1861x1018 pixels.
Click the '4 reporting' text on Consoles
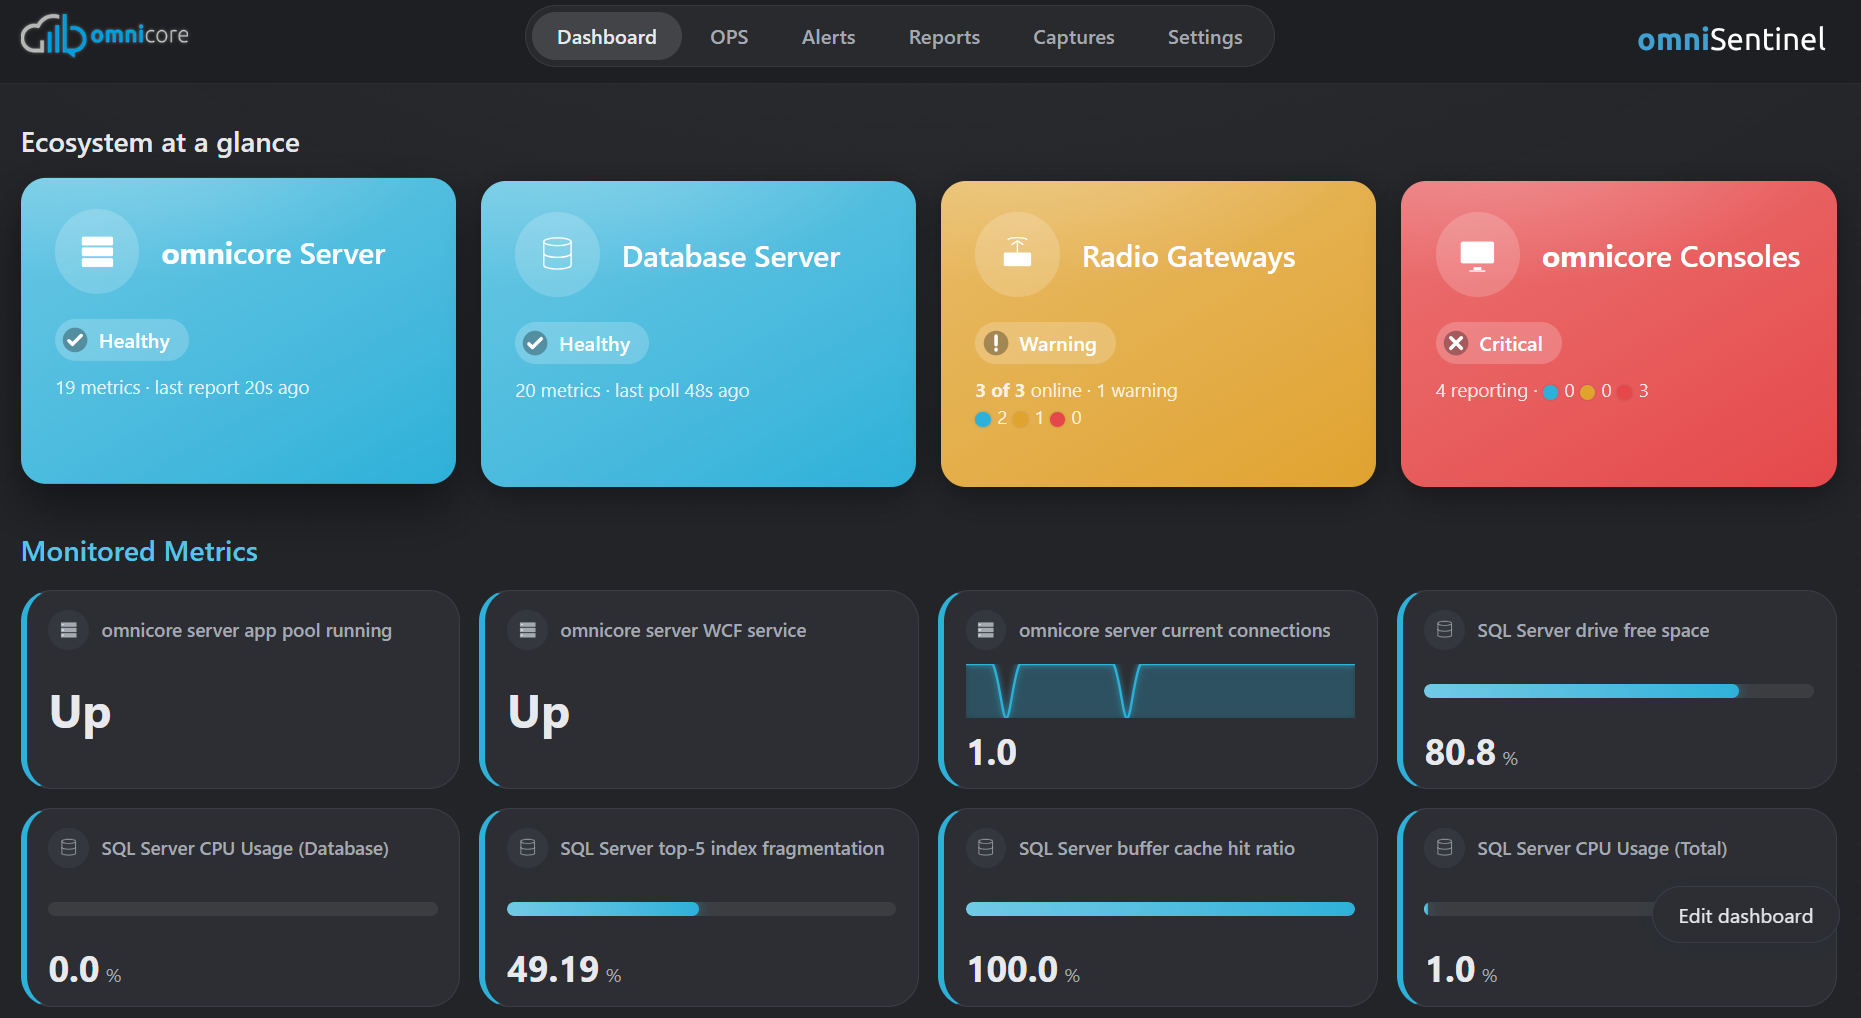[x=1481, y=390]
